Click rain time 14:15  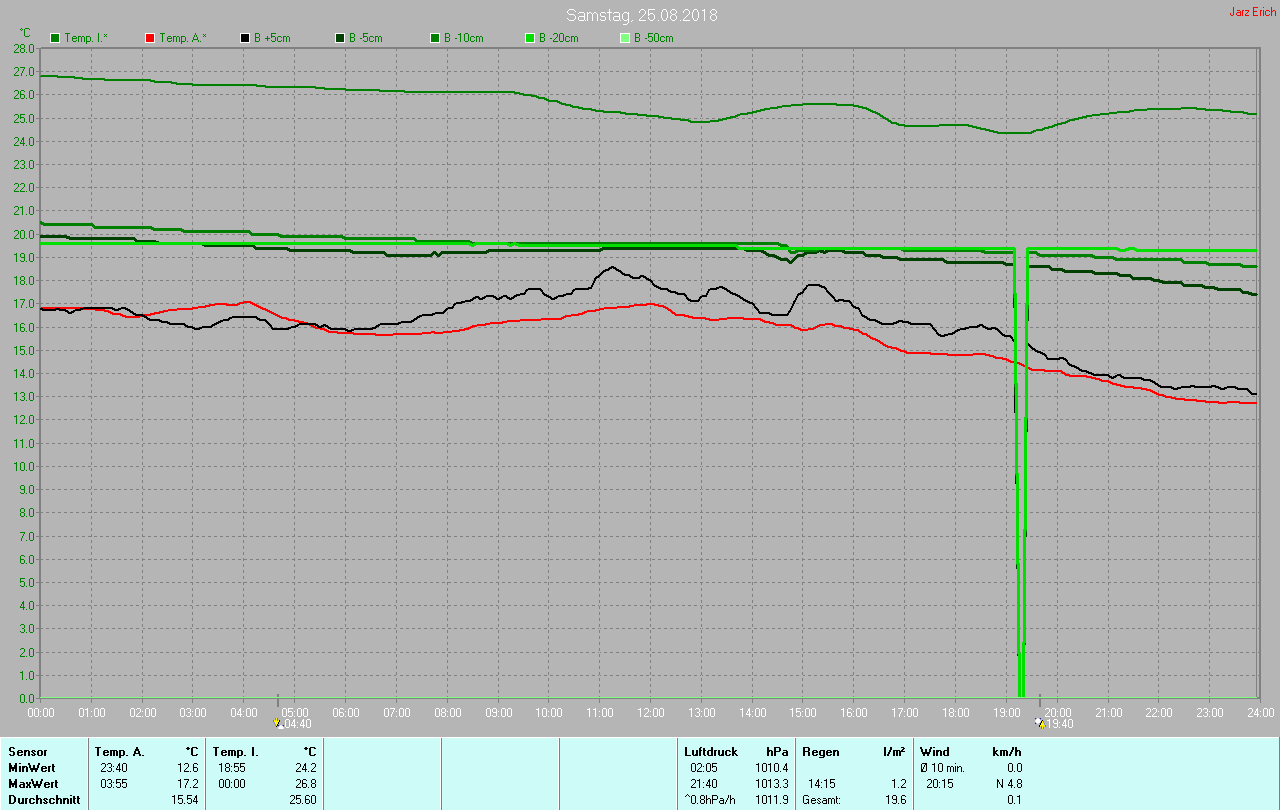click(822, 783)
